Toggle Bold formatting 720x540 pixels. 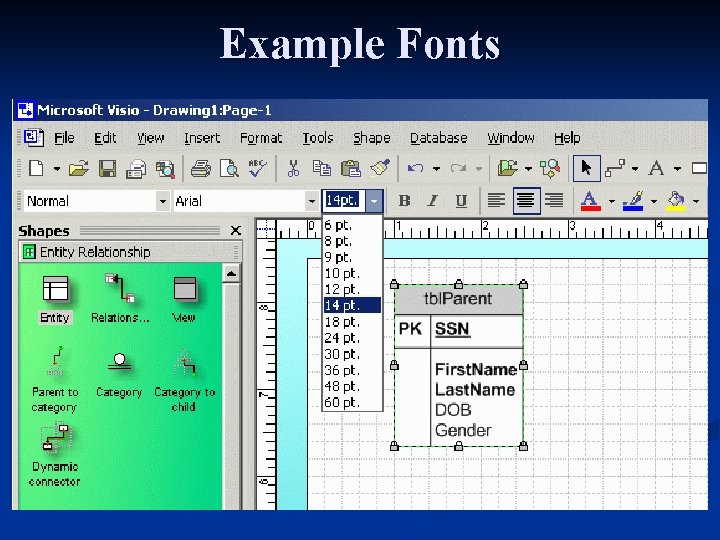point(404,201)
